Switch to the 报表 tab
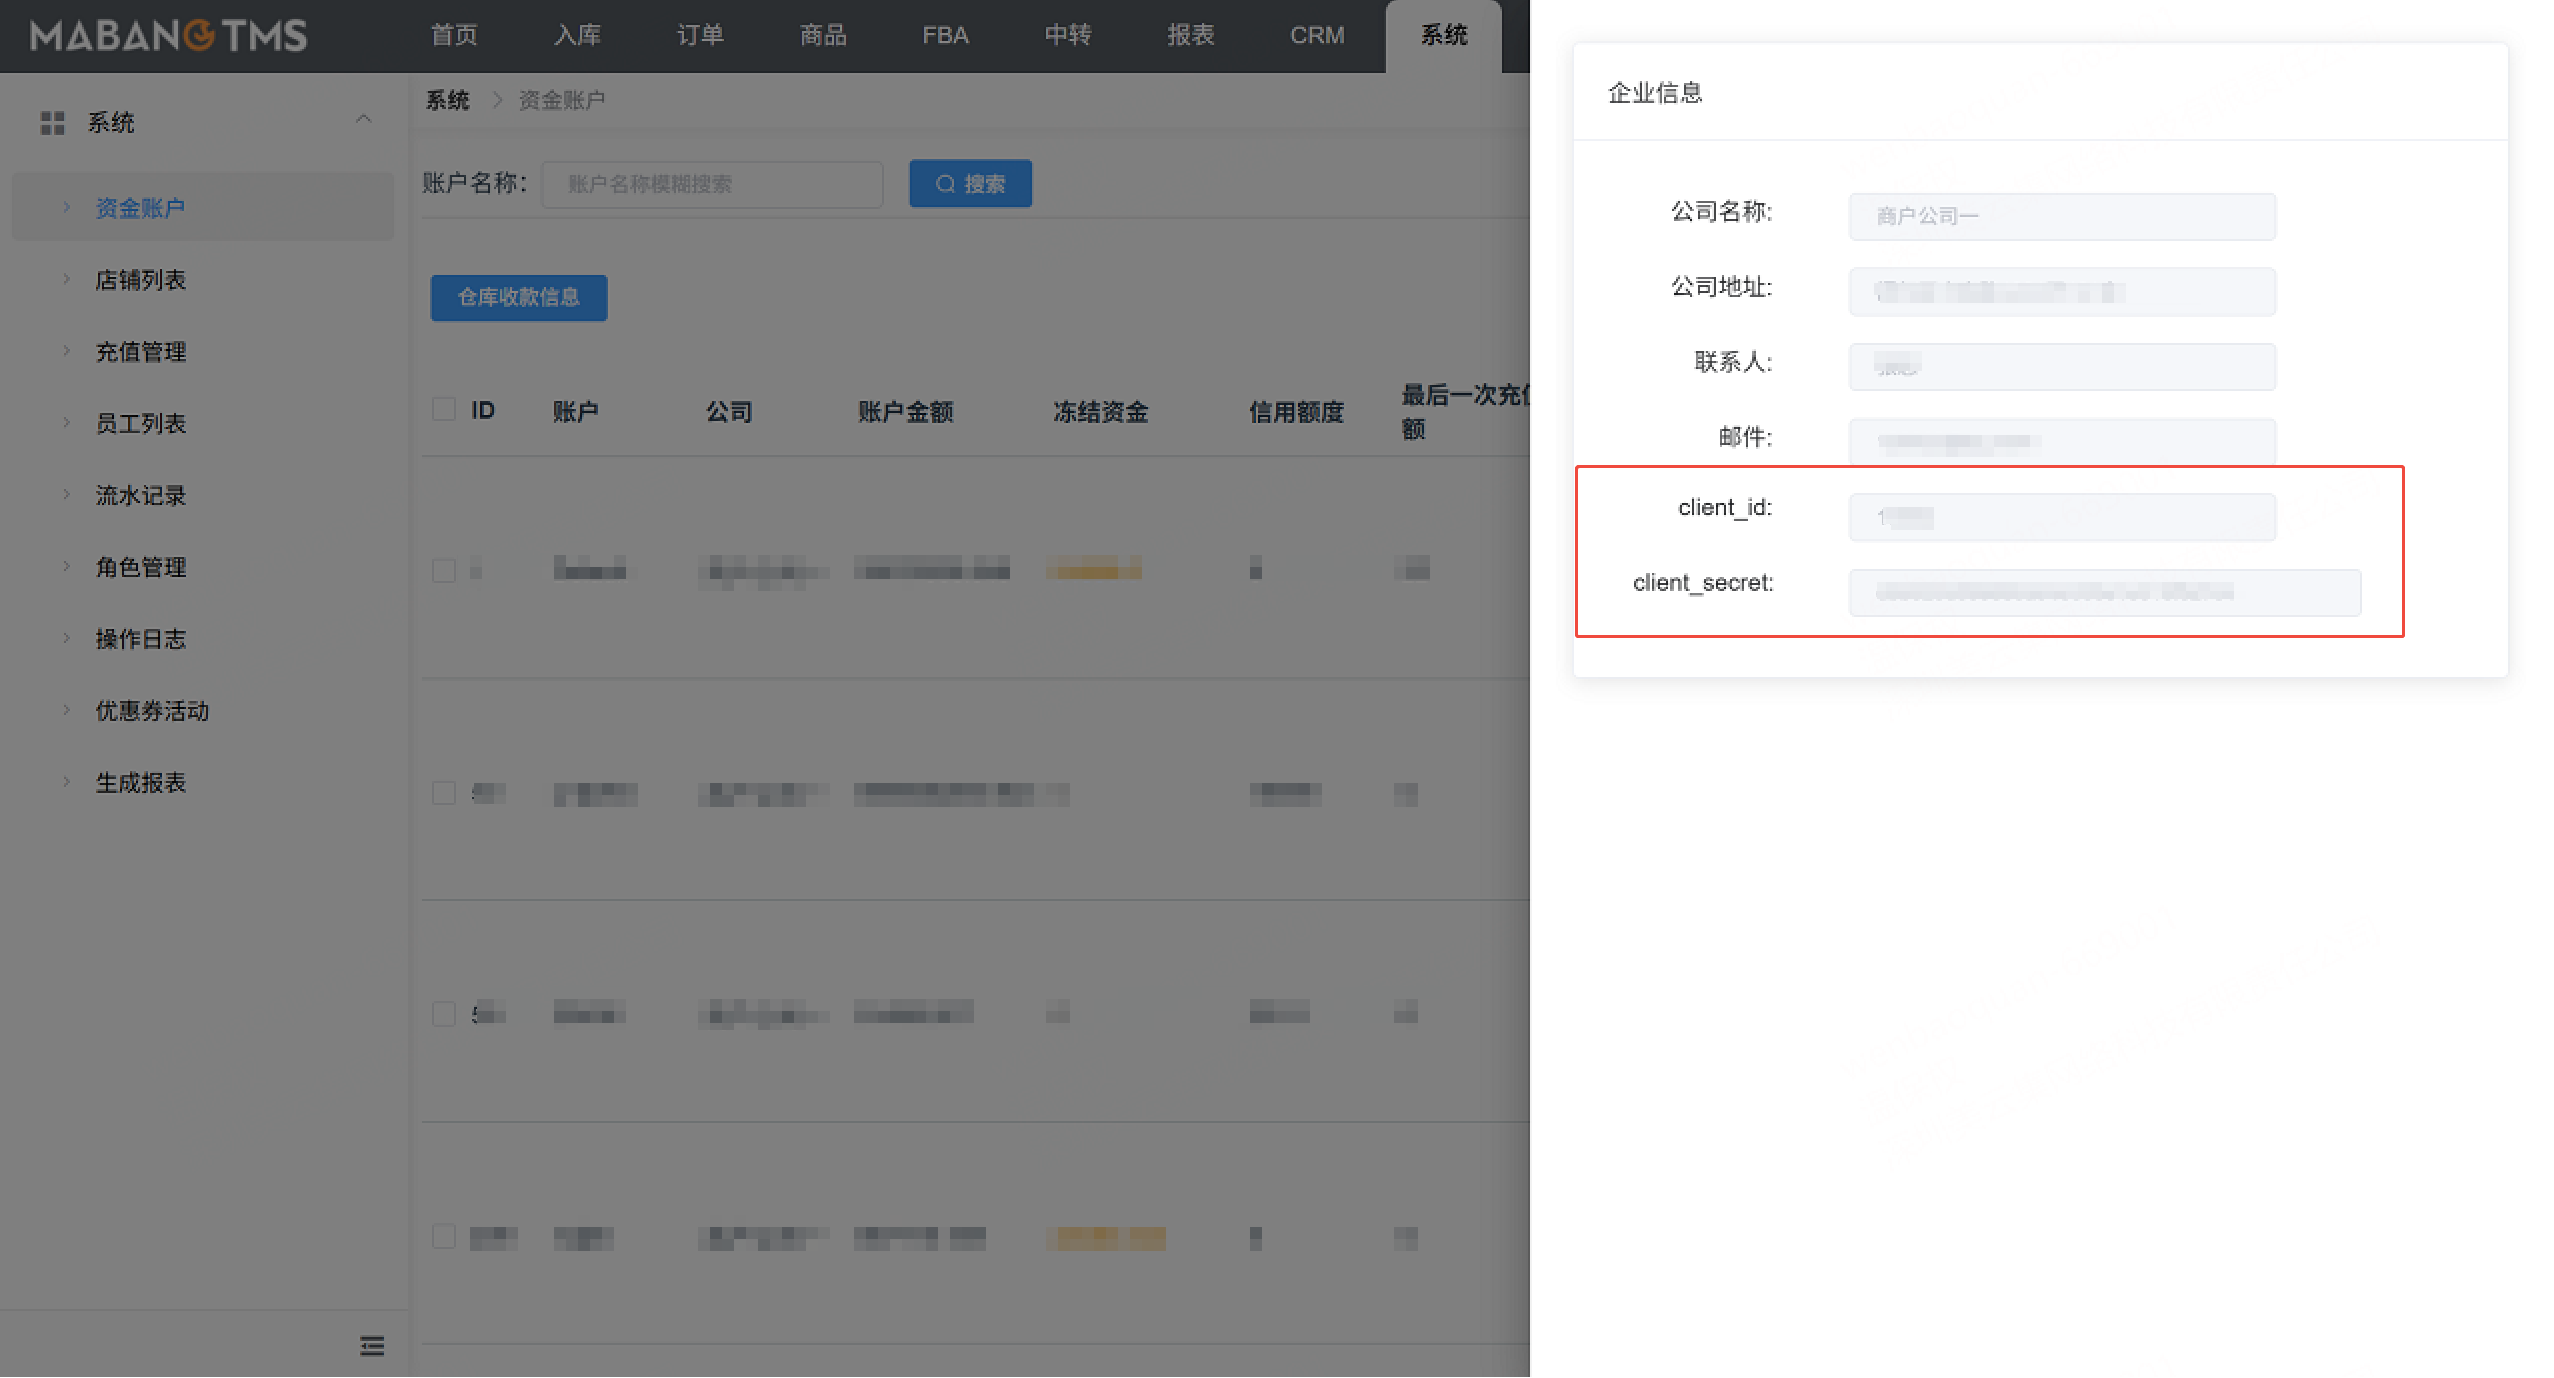2554x1378 pixels. tap(1190, 36)
